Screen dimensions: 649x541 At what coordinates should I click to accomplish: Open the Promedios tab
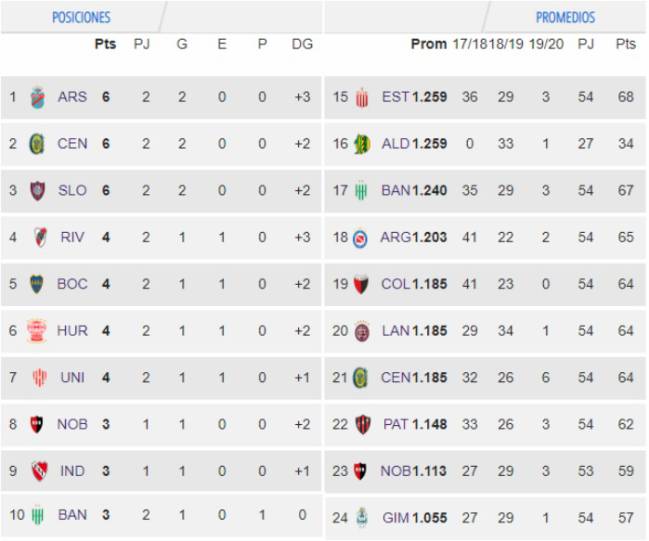(565, 17)
